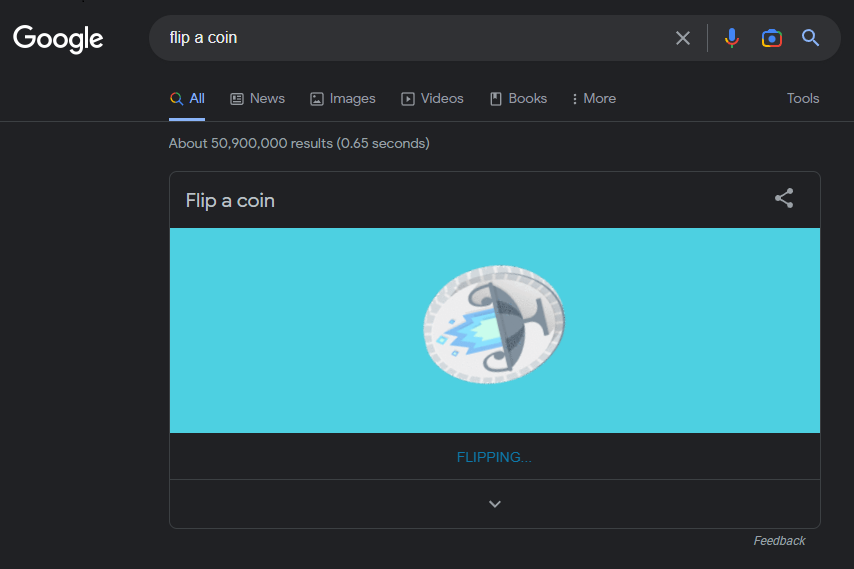This screenshot has width=854, height=569.
Task: Switch to the Videos tab
Action: (432, 99)
